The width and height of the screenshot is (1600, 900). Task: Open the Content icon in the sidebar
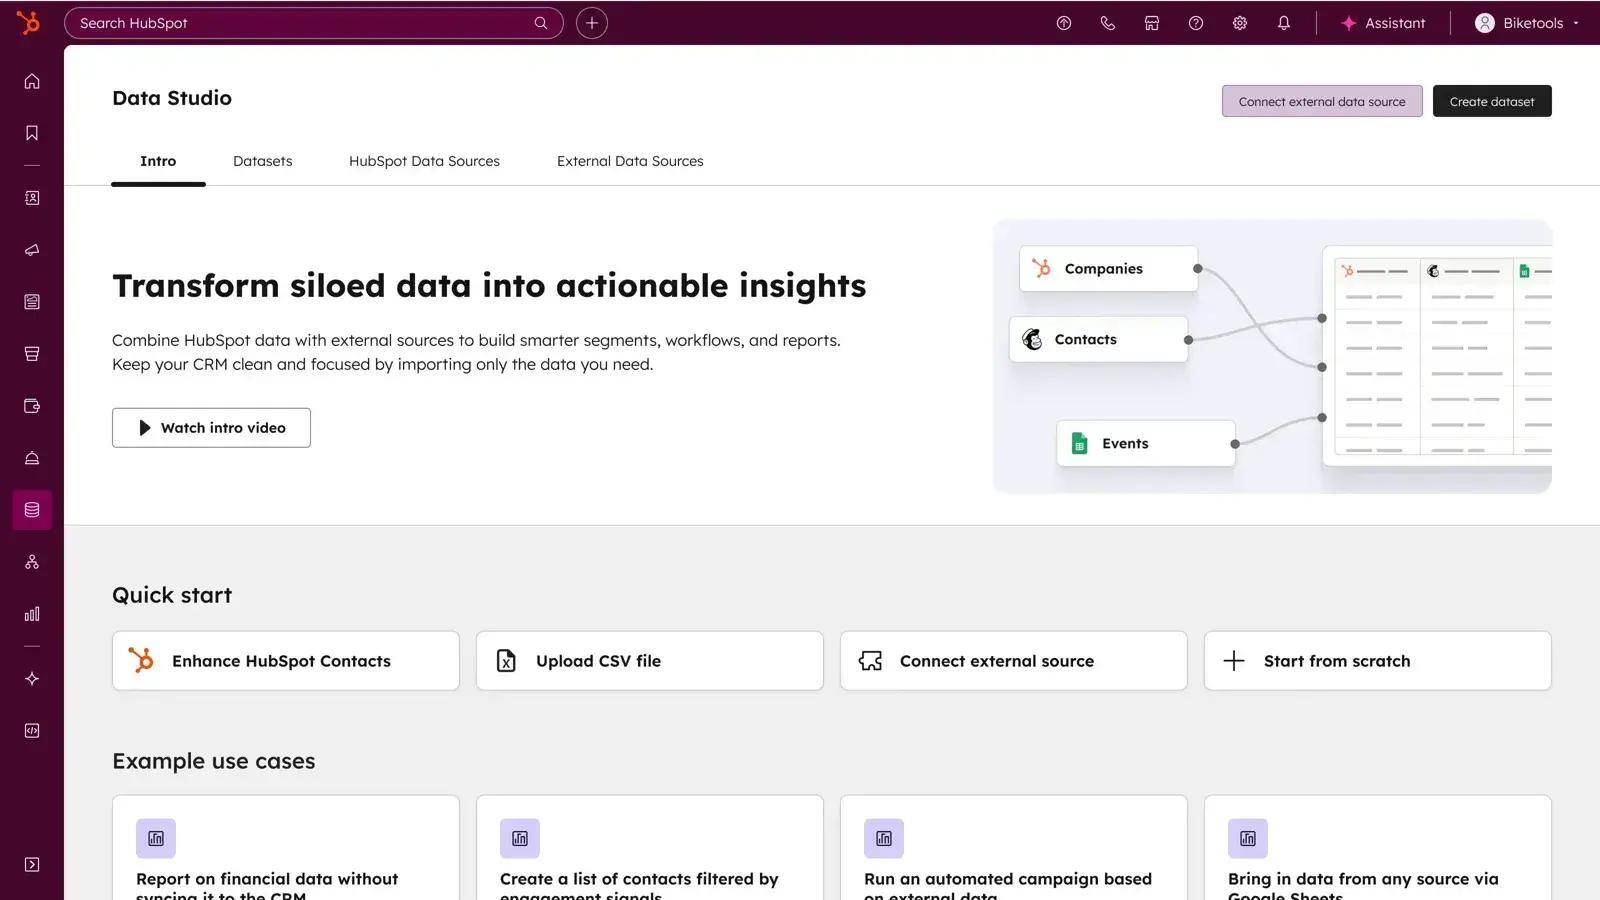click(x=32, y=302)
